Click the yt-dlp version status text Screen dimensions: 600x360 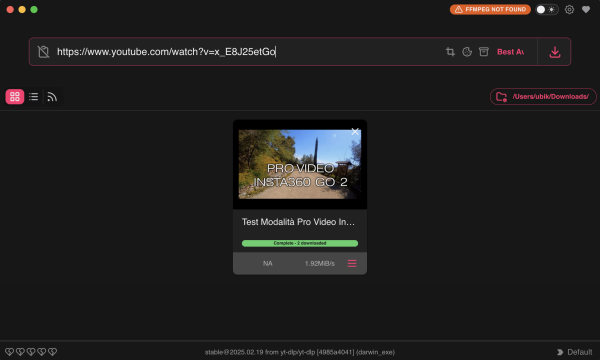(300, 352)
